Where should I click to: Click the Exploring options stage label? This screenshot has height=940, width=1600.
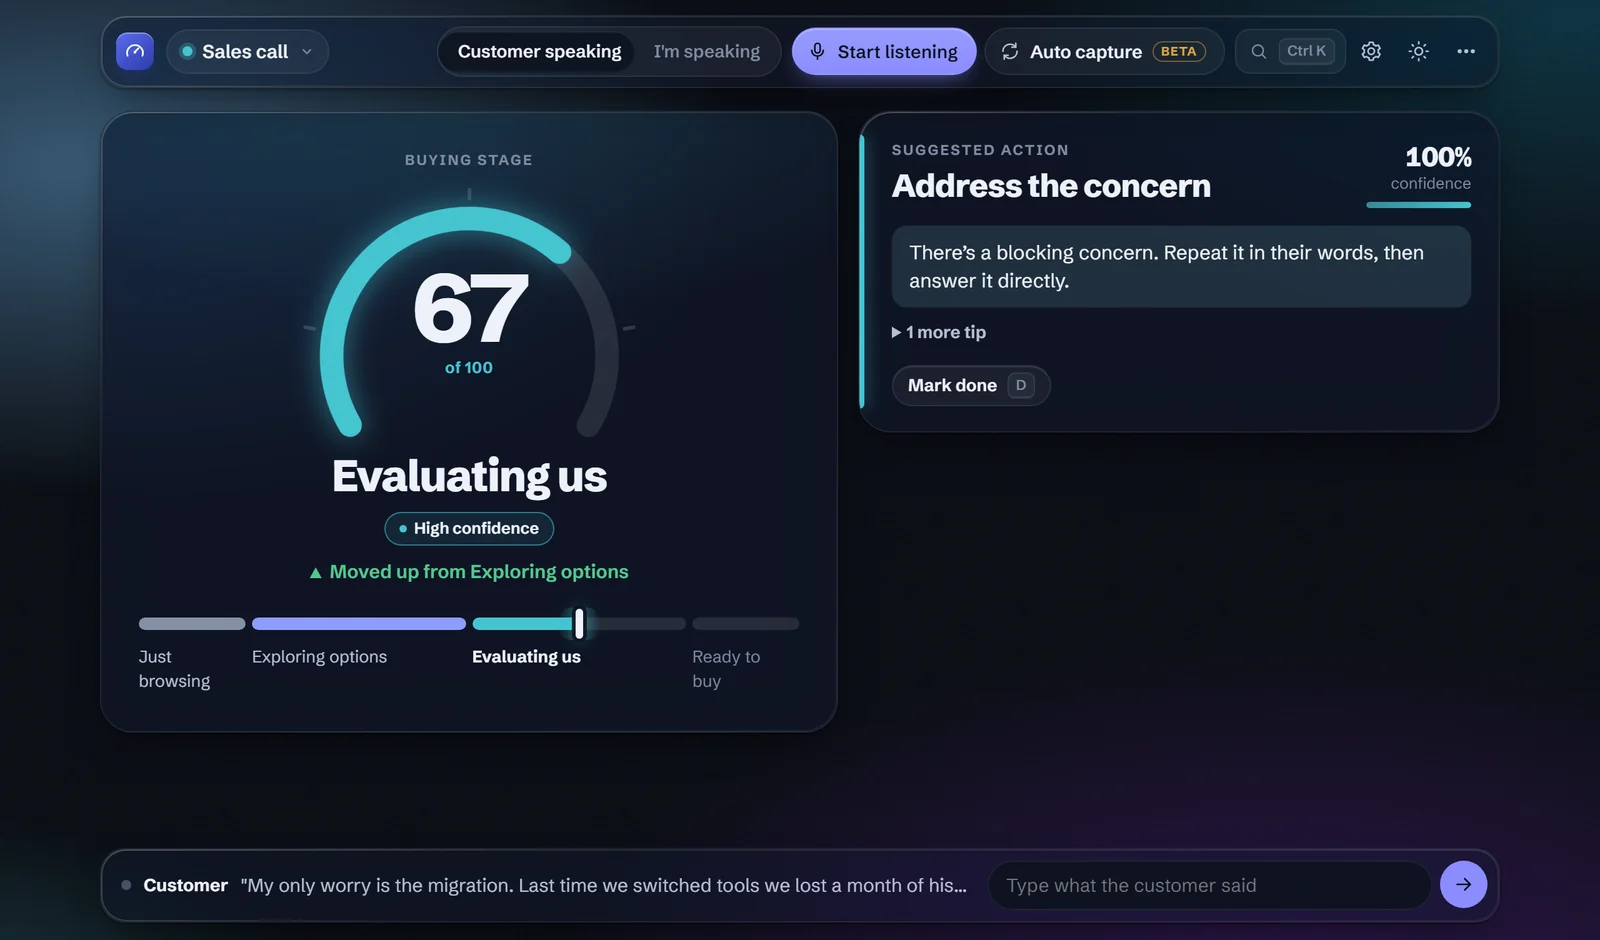point(319,657)
